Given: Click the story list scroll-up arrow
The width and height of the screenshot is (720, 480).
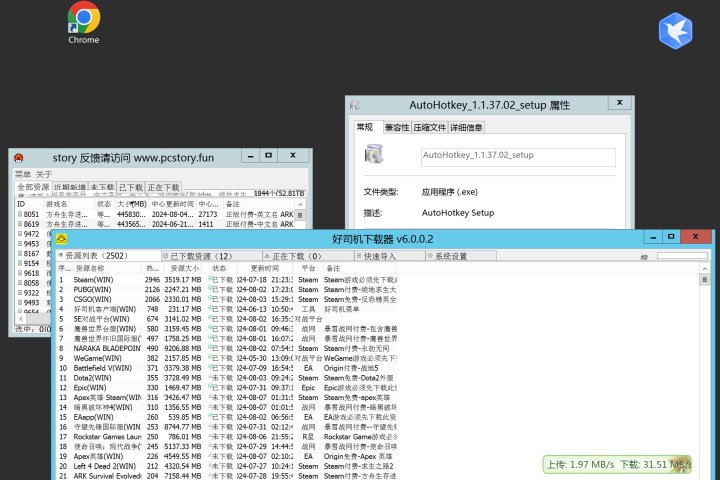Looking at the screenshot, I should pos(300,204).
